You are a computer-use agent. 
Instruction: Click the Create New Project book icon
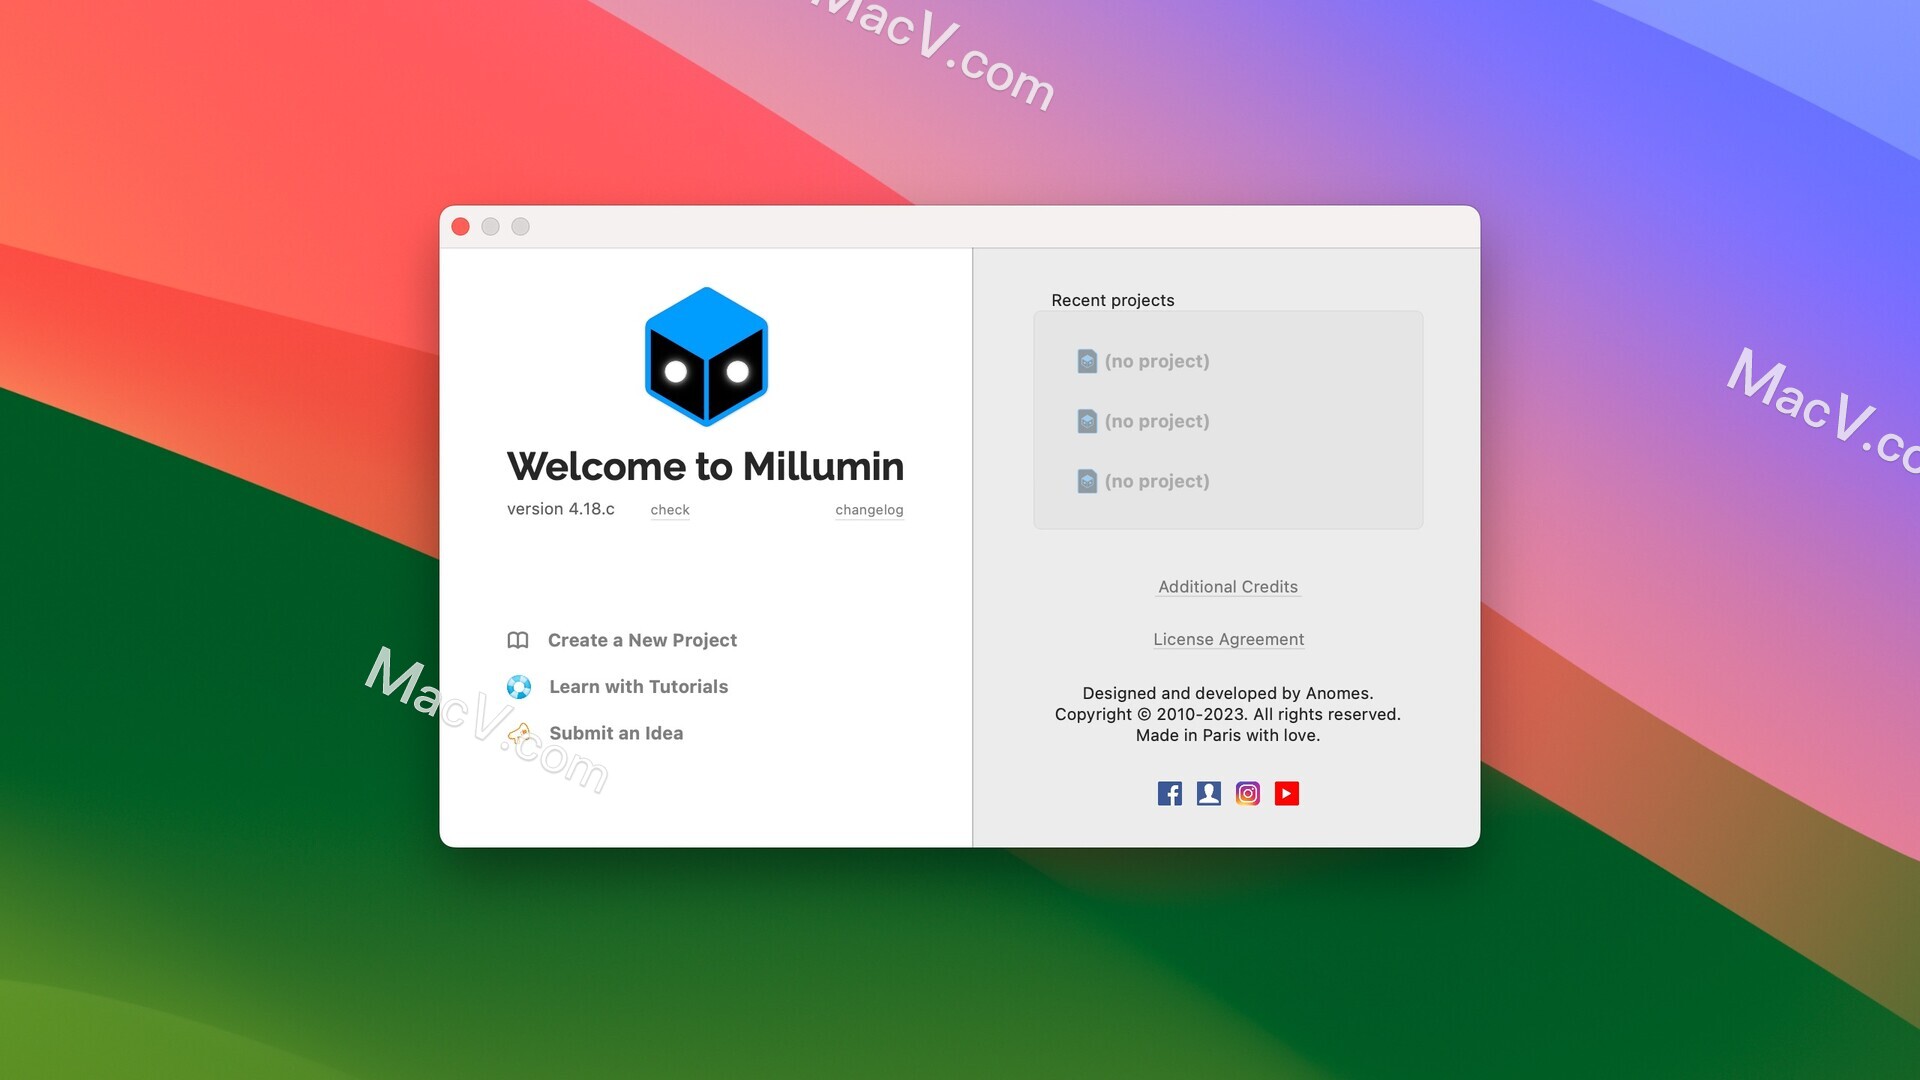(x=518, y=640)
